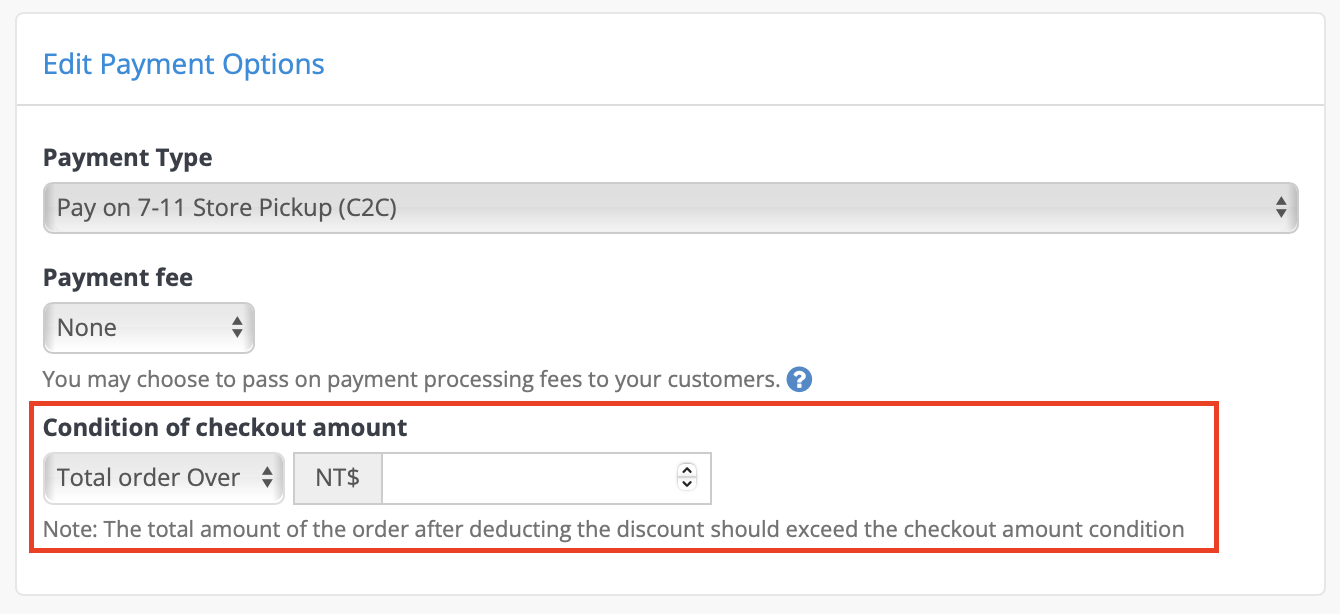The width and height of the screenshot is (1340, 614).
Task: Click the up/down arrows on Payment fee select
Action: [237, 328]
